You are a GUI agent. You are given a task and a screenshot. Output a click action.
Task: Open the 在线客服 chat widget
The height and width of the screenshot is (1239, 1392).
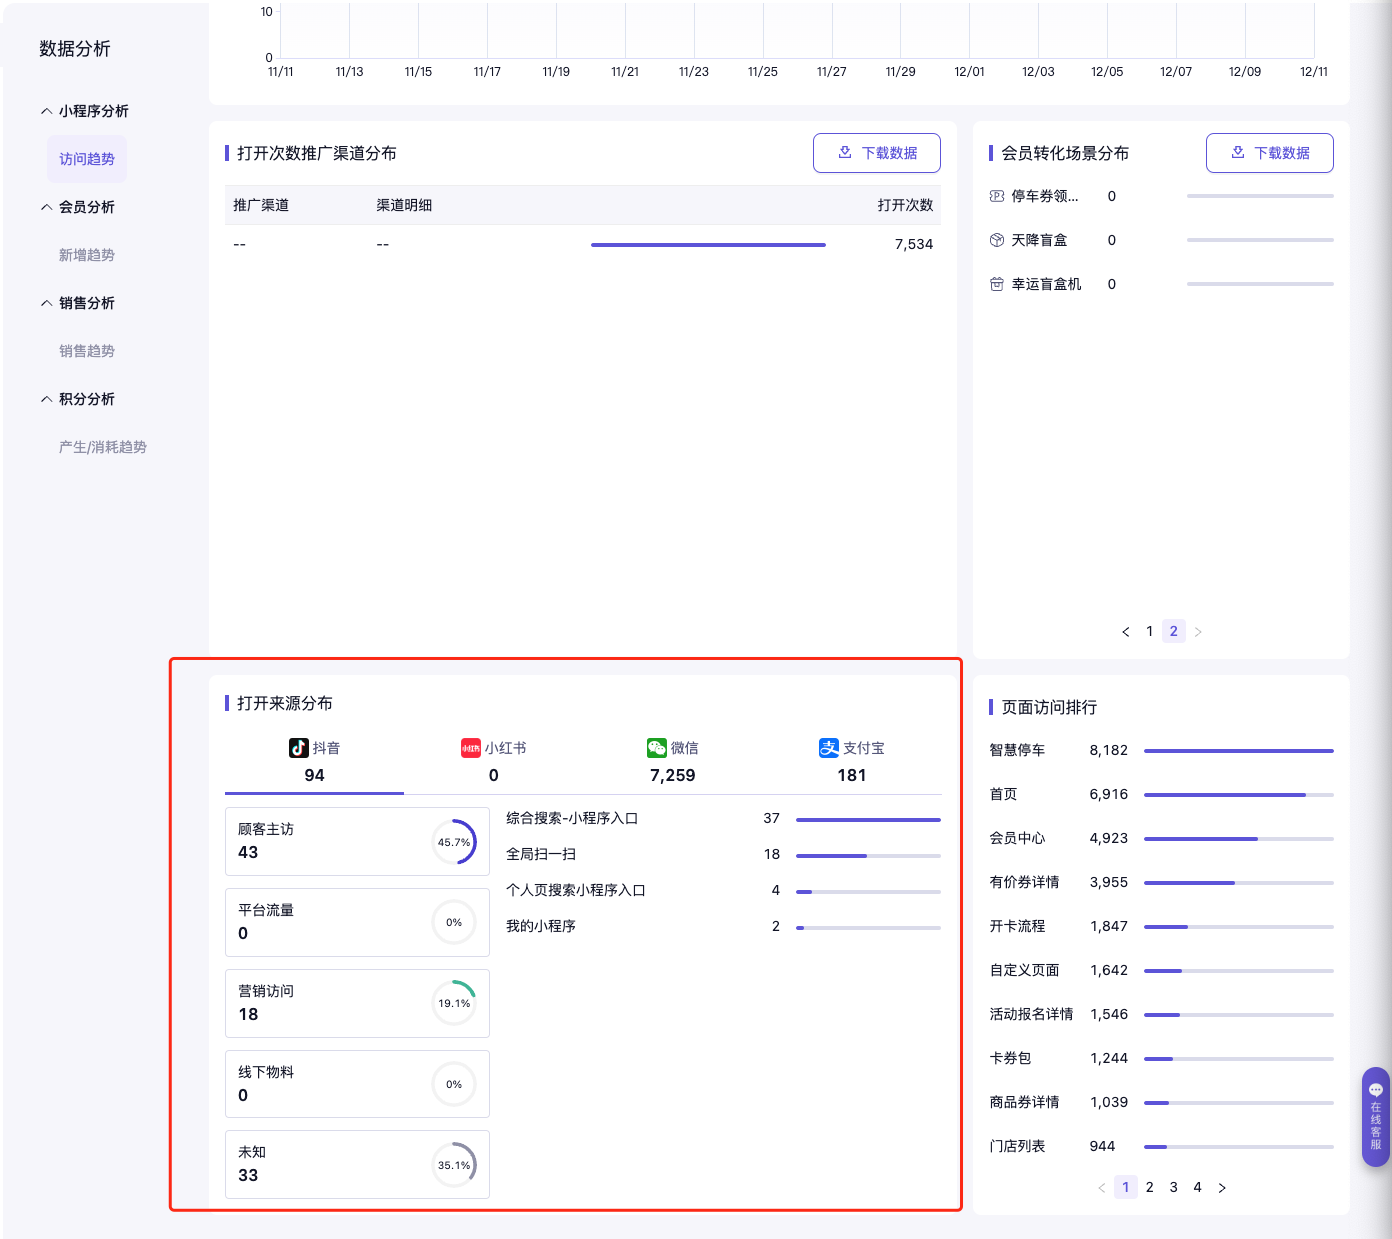[x=1376, y=1116]
